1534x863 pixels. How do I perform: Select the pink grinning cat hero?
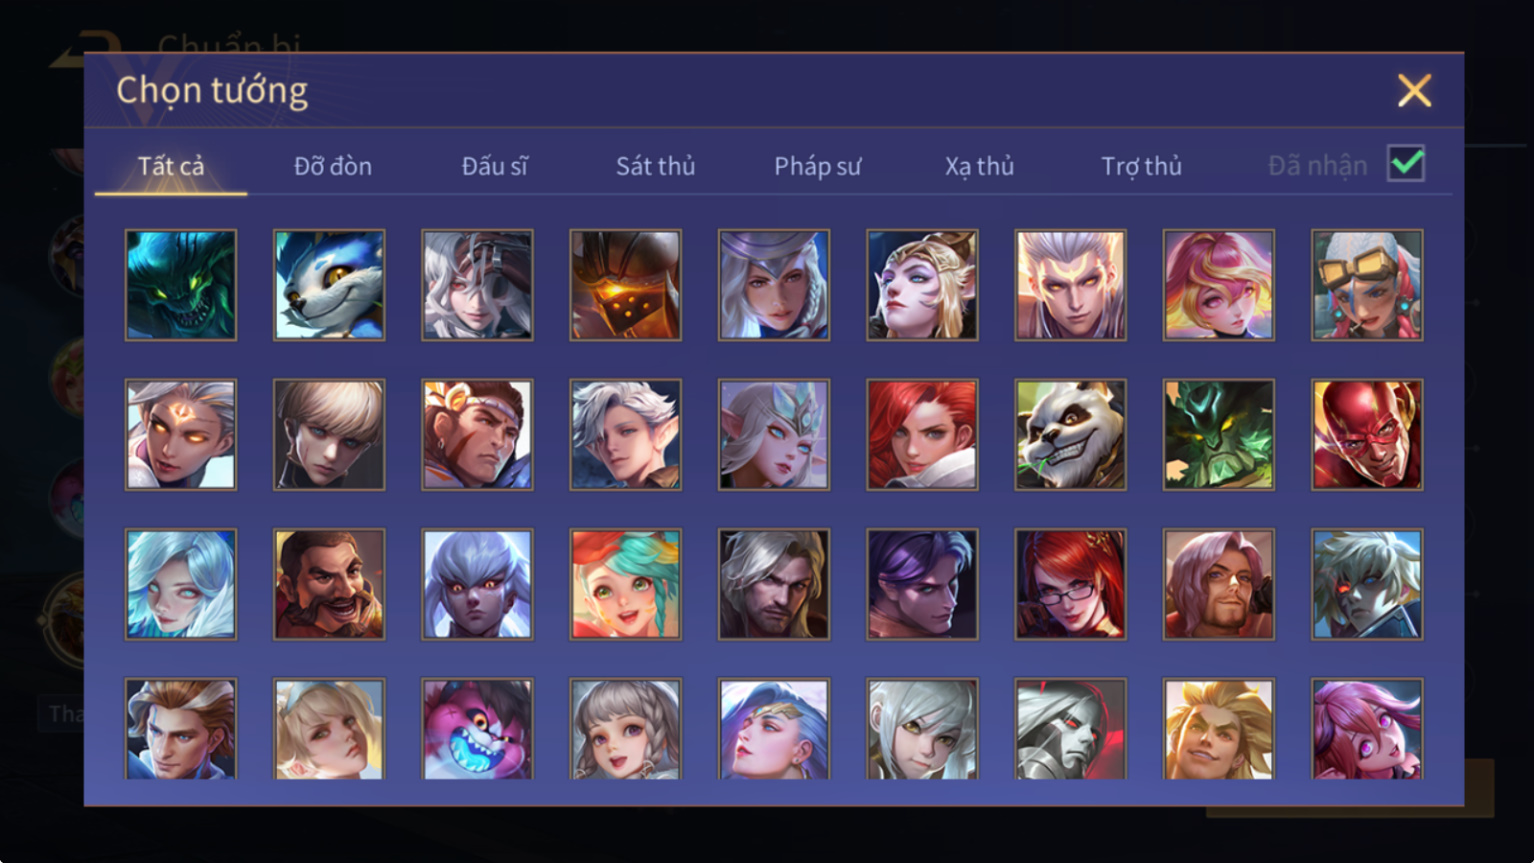(x=477, y=729)
